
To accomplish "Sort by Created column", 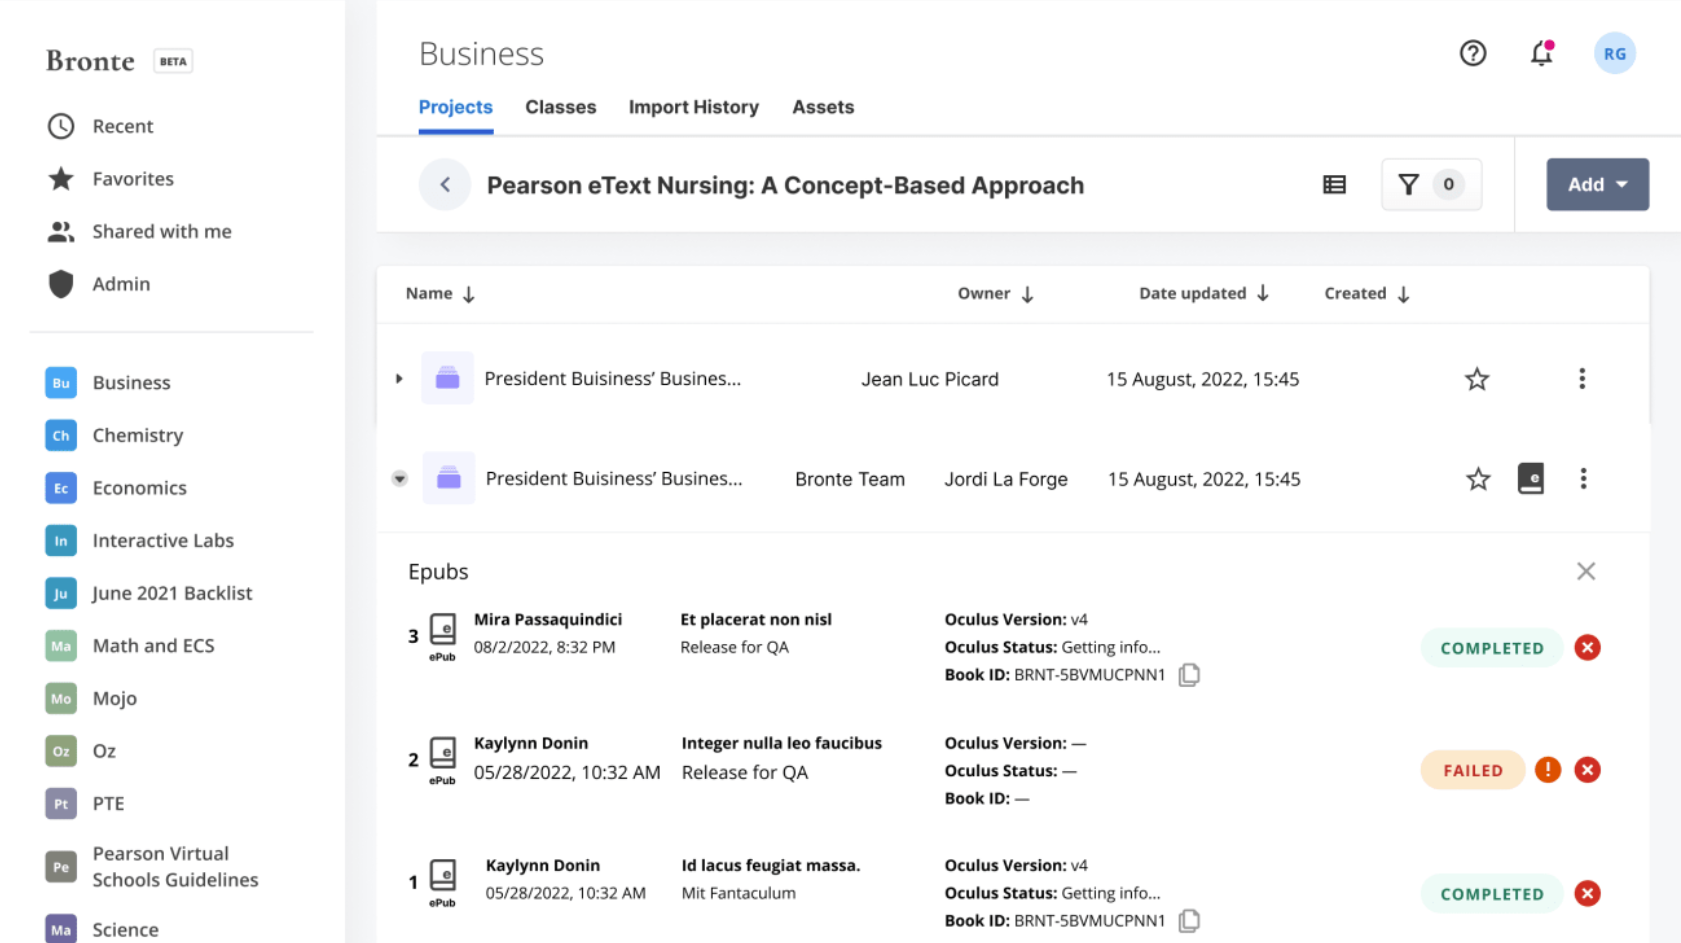I will pyautogui.click(x=1367, y=294).
